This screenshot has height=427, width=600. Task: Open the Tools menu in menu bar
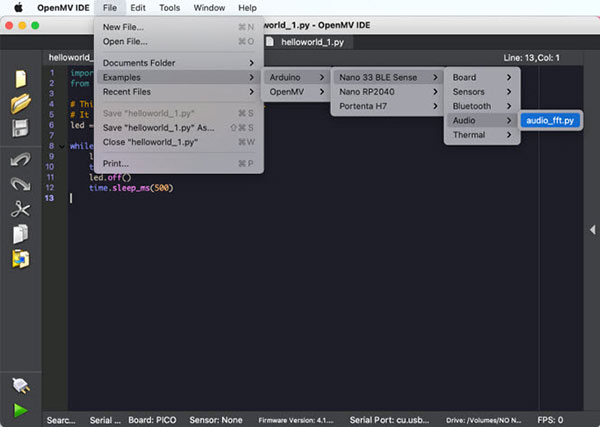tap(170, 8)
